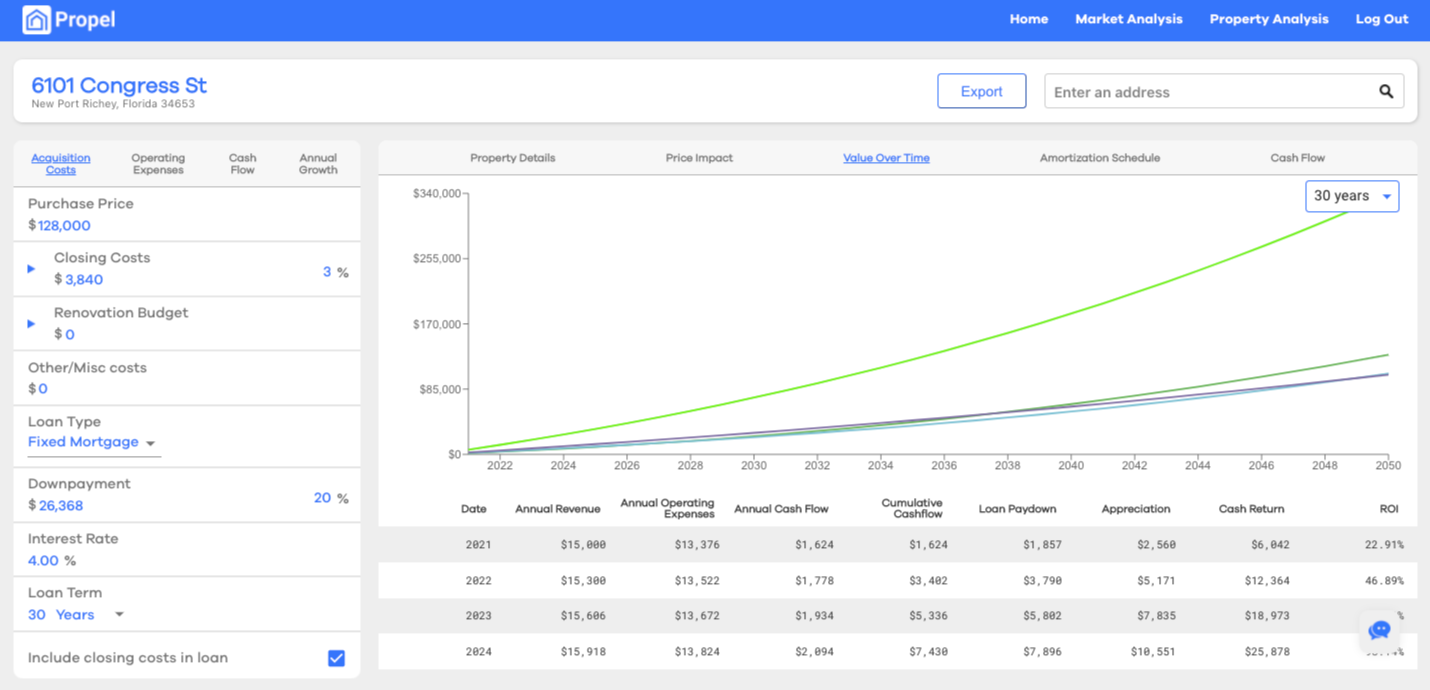This screenshot has height=690, width=1430.
Task: Click the 6101 Congress St address title
Action: point(119,85)
